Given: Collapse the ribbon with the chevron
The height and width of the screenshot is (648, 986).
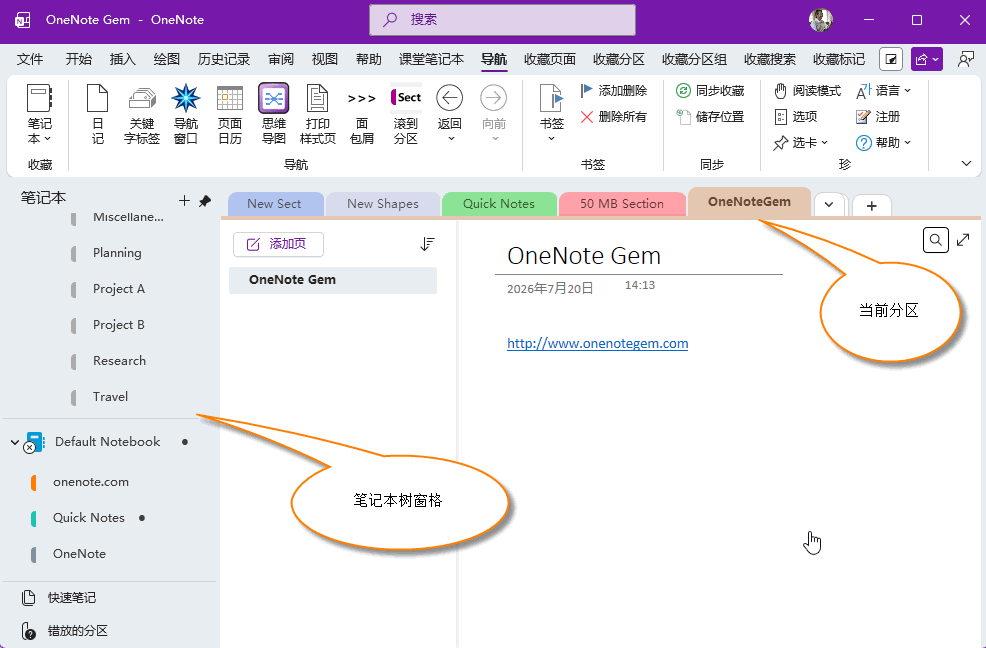Looking at the screenshot, I should pyautogui.click(x=967, y=164).
